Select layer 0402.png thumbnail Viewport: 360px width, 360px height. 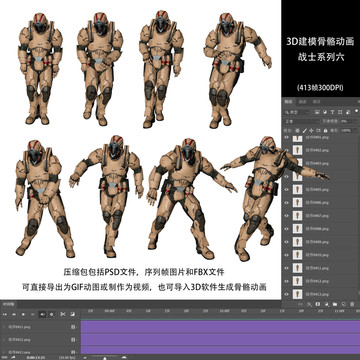coord(297,150)
